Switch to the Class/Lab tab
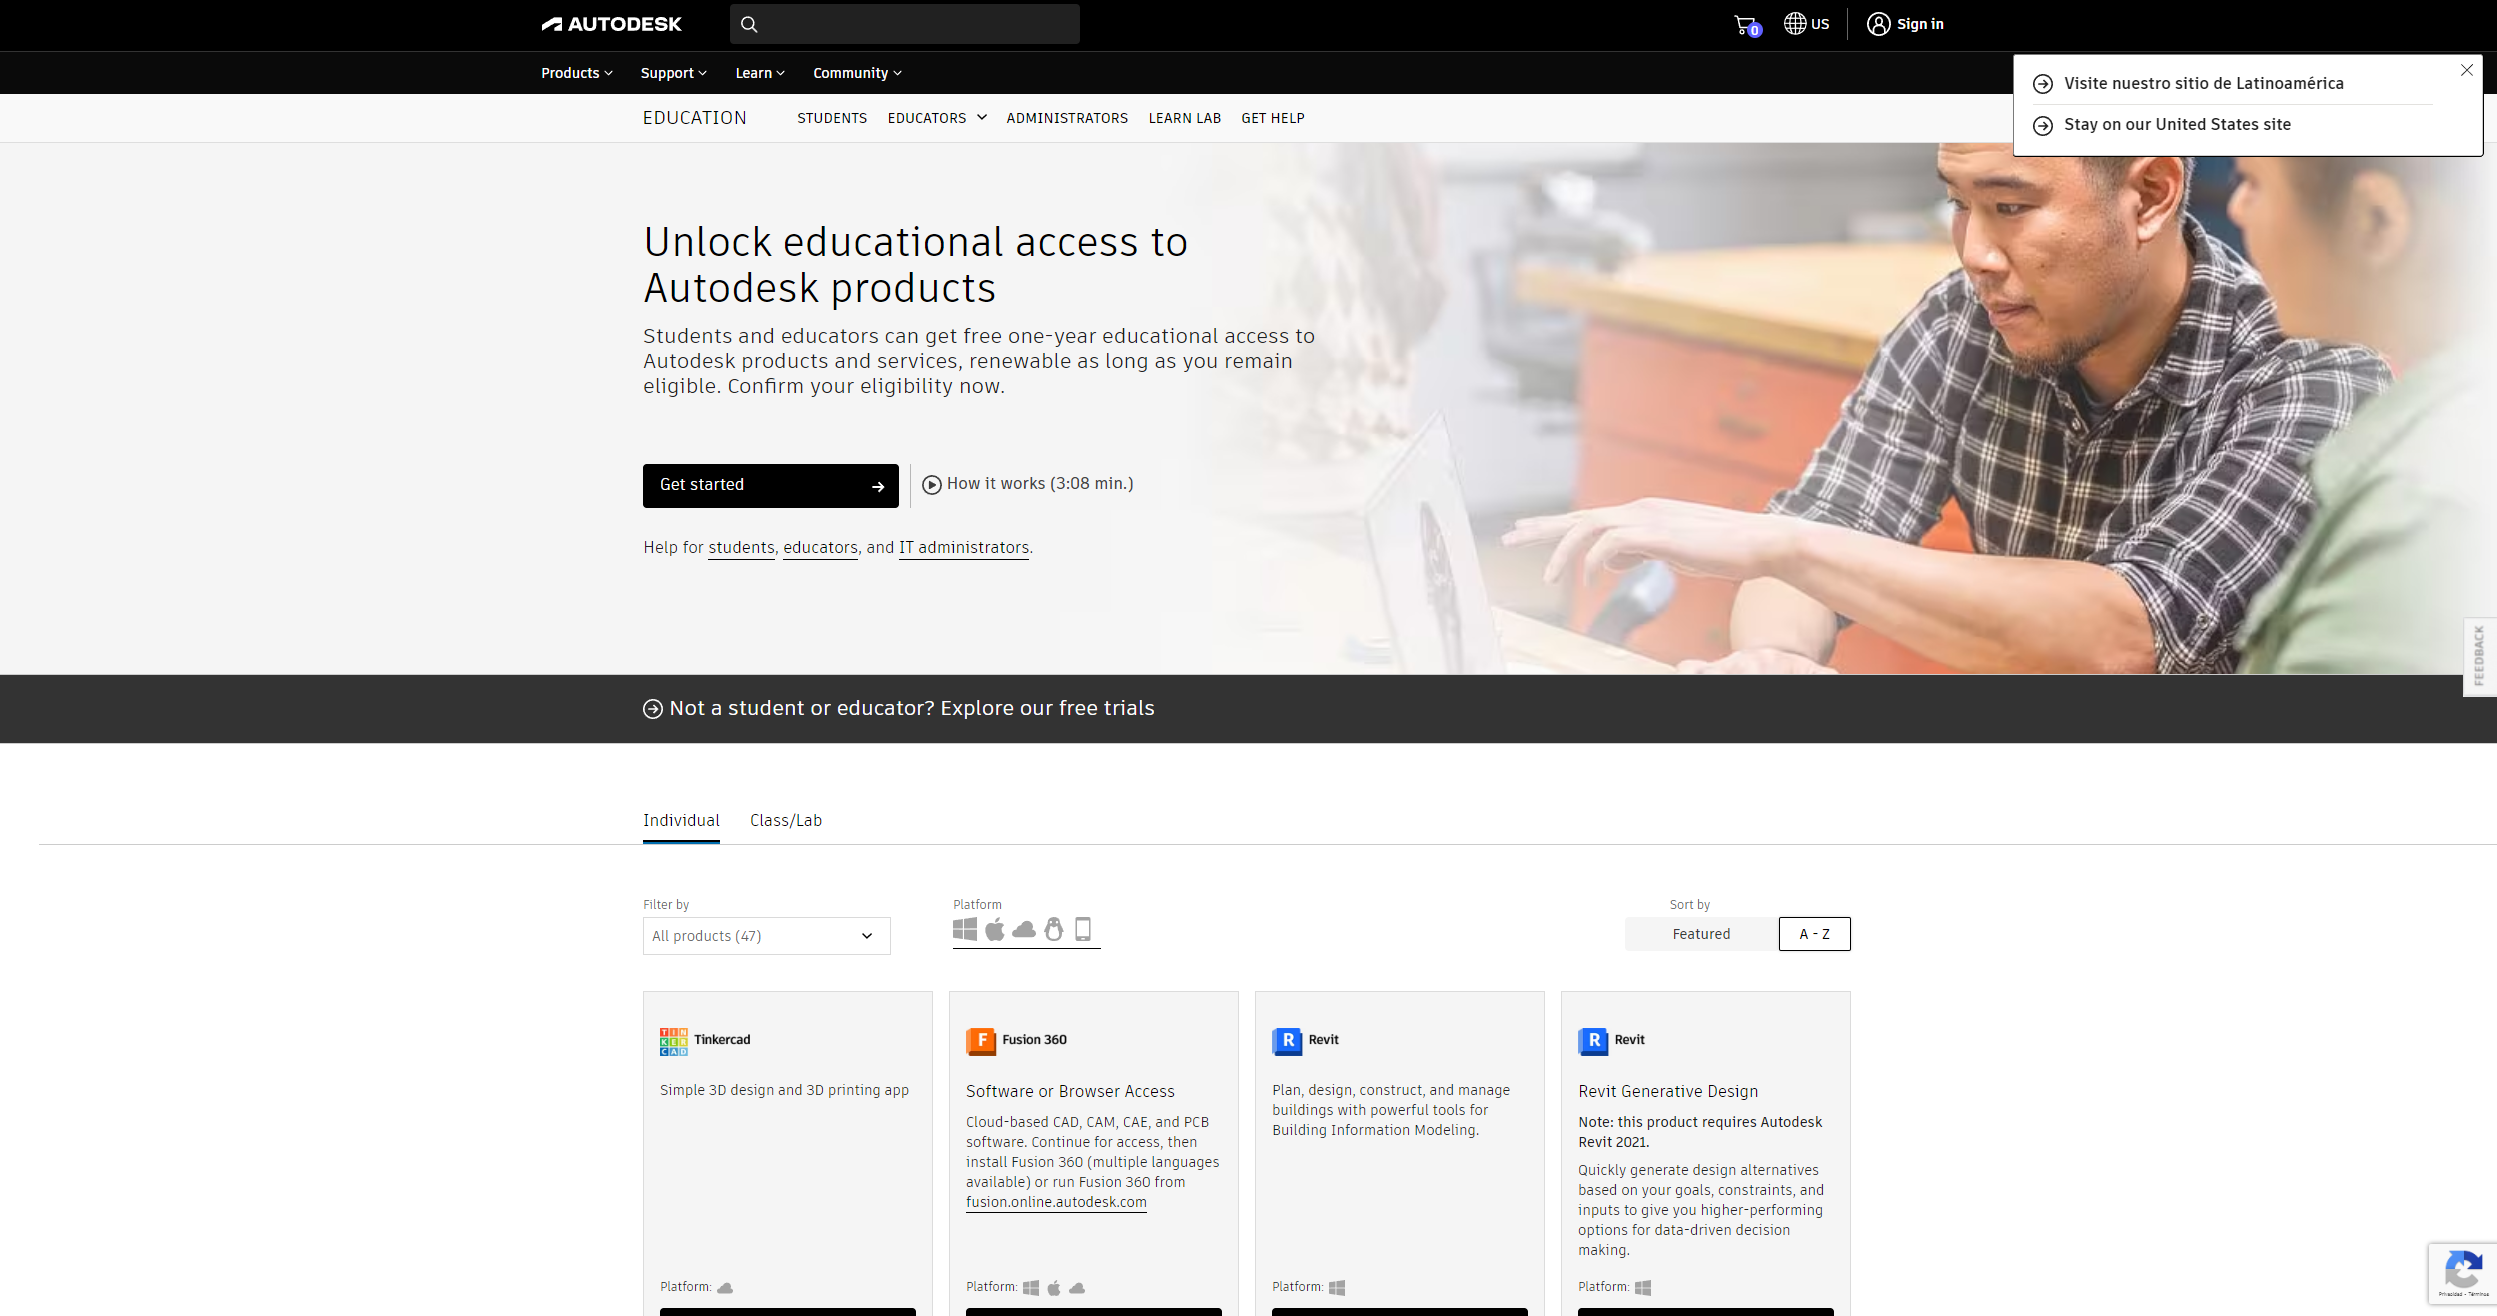 coord(786,821)
